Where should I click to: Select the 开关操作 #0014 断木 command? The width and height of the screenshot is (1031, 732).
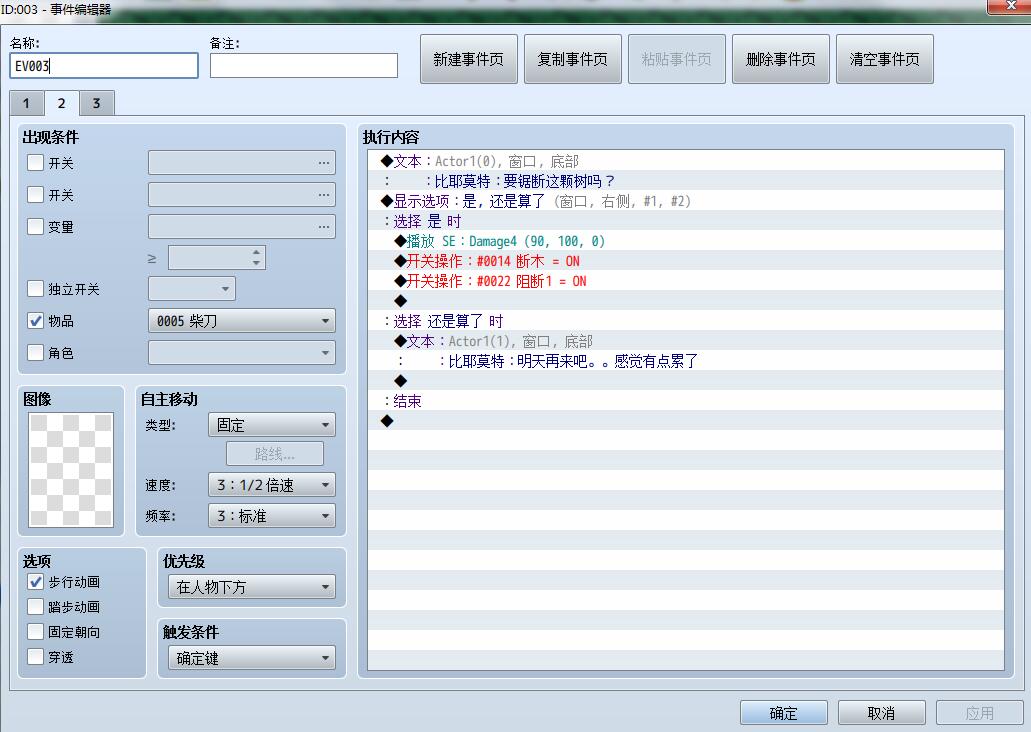[x=686, y=261]
